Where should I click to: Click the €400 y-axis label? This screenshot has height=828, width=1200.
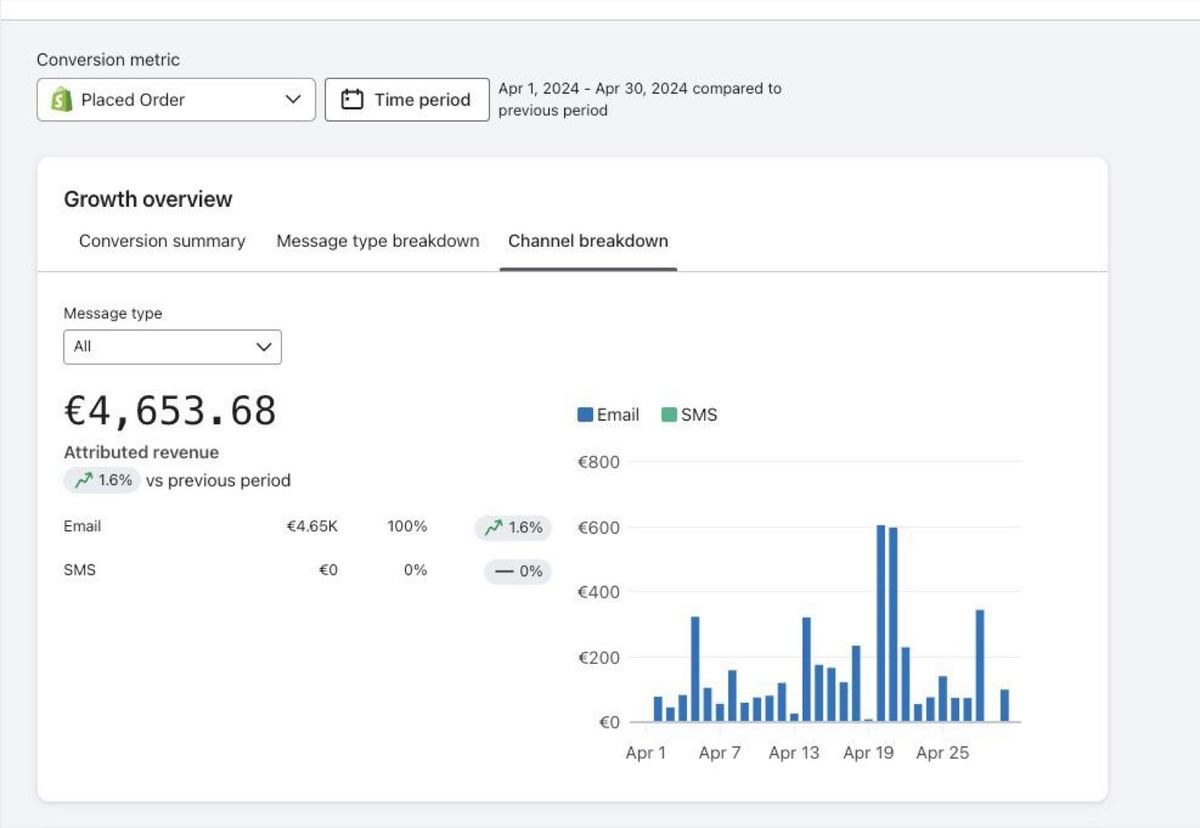599,592
